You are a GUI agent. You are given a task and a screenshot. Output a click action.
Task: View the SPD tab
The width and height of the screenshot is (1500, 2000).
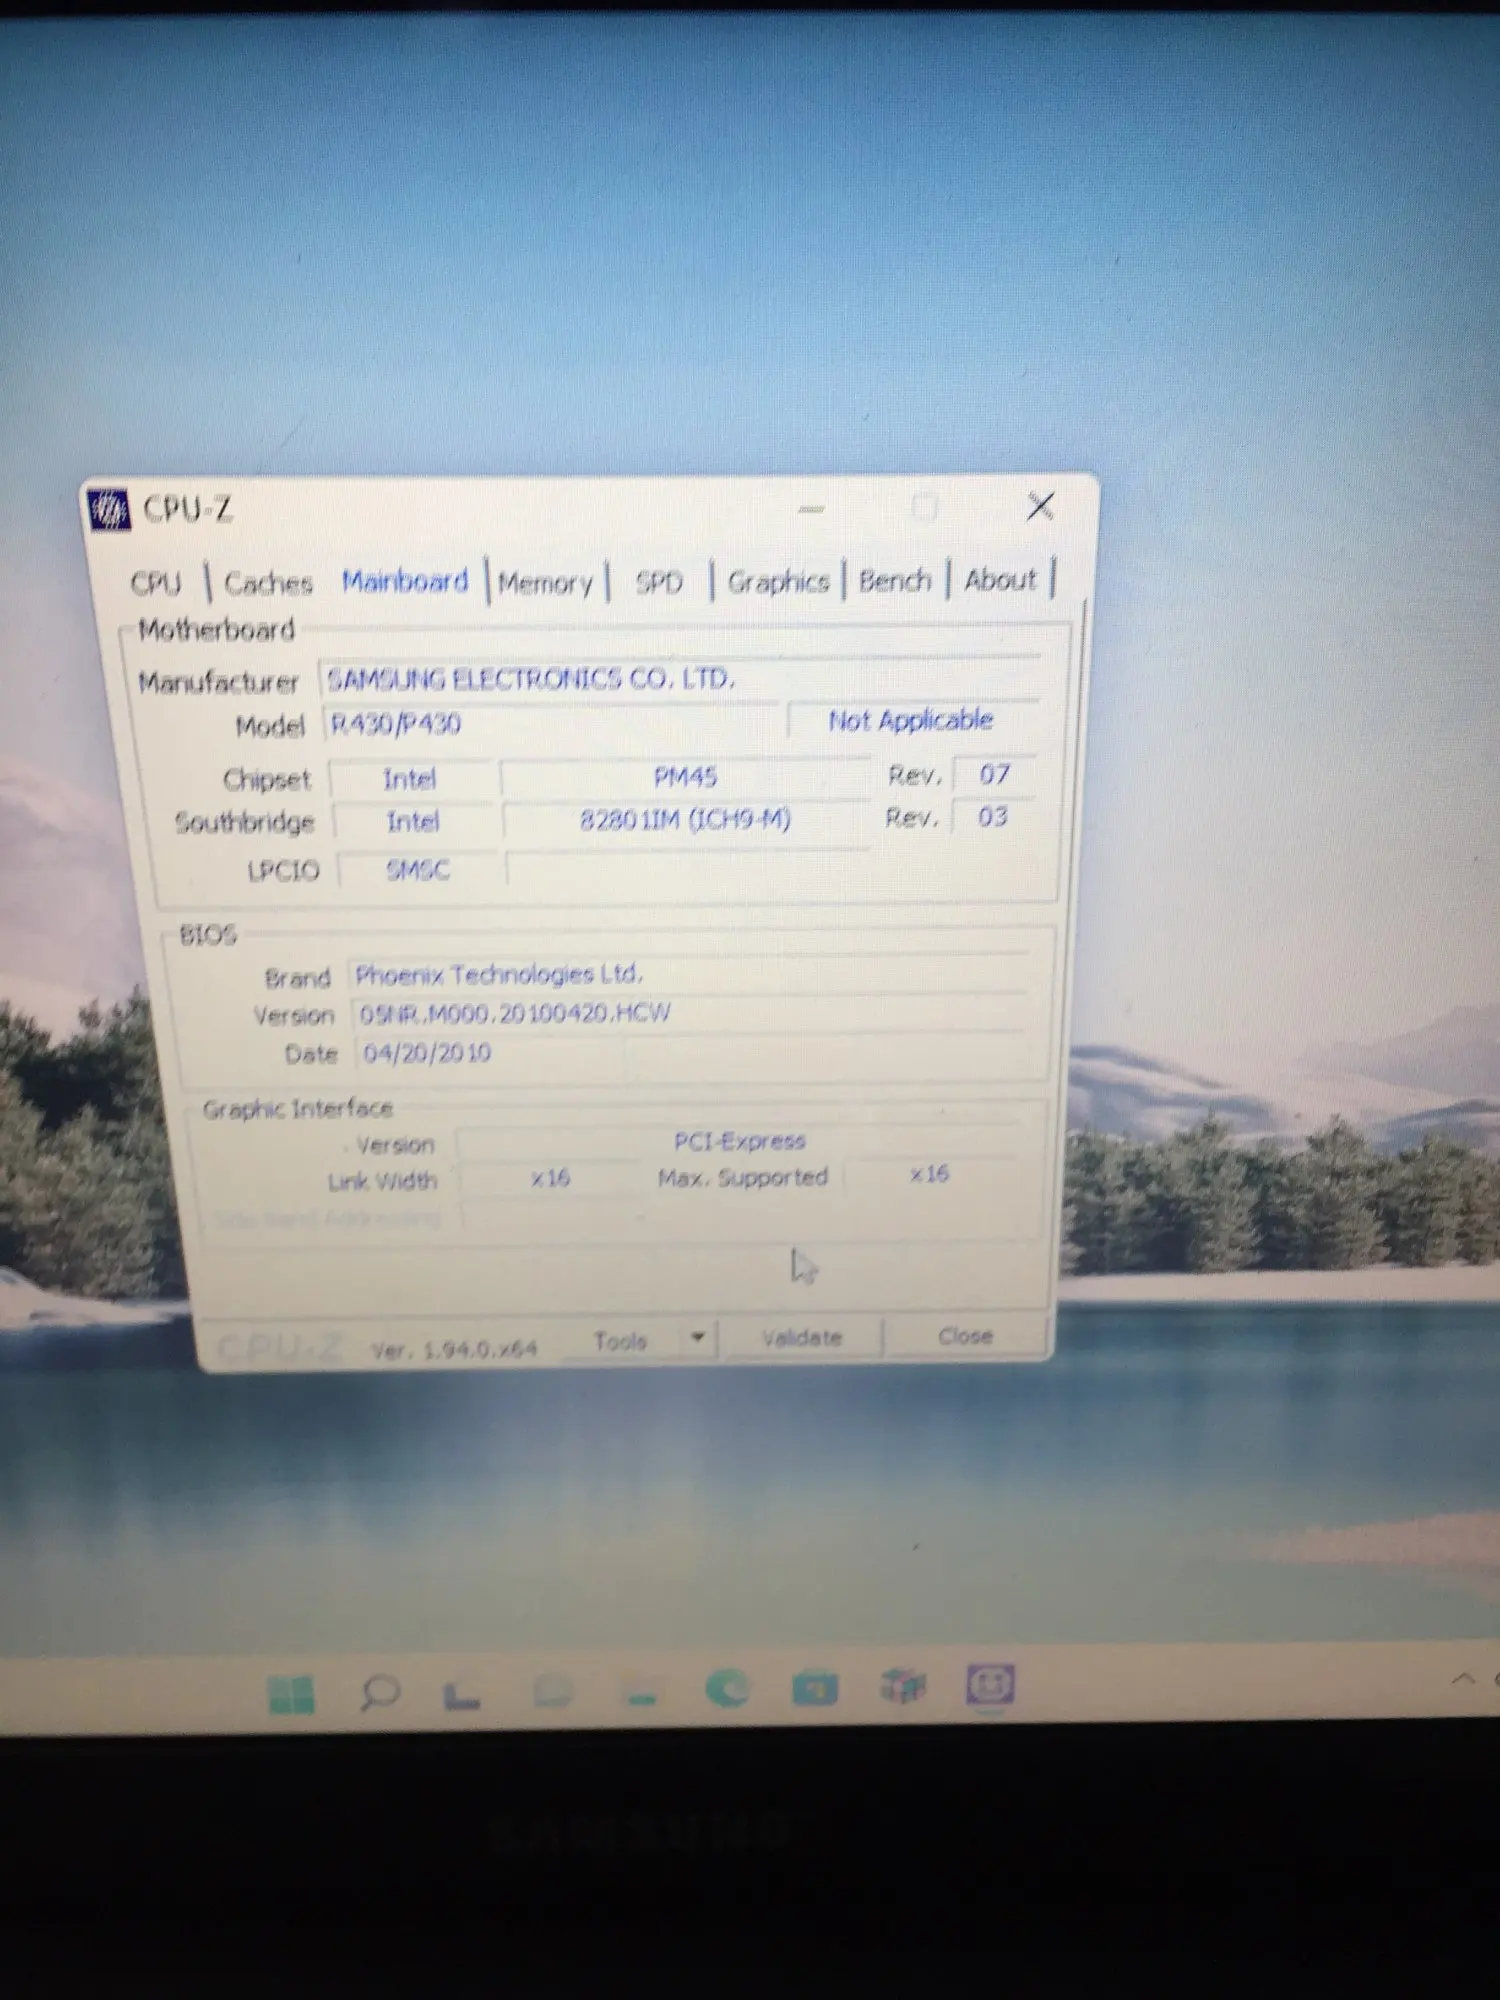pyautogui.click(x=659, y=581)
